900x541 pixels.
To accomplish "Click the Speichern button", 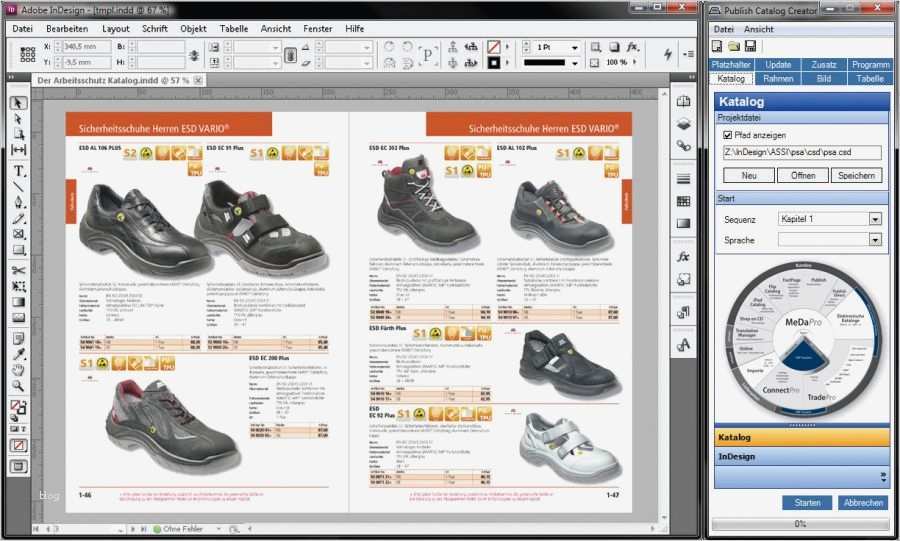I will tap(856, 175).
